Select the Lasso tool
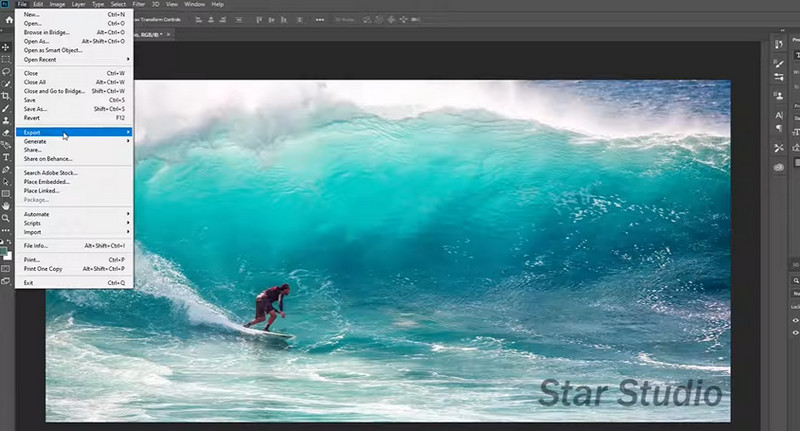Viewport: 800px width, 431px height. click(x=6, y=71)
